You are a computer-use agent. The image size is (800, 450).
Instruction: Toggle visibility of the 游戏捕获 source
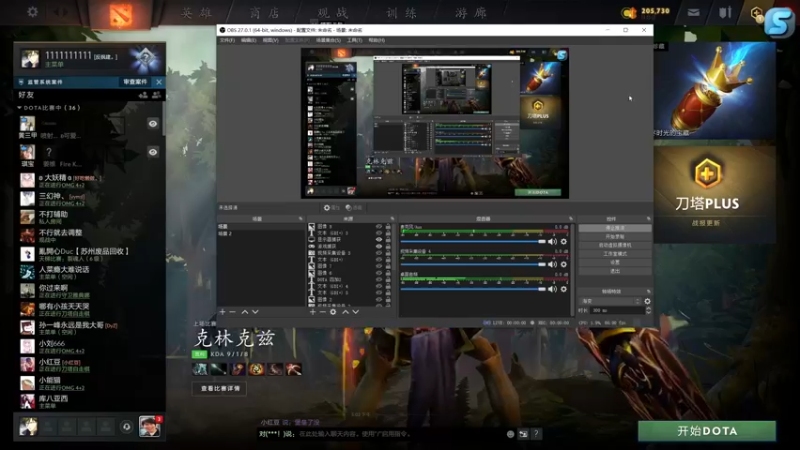379,246
